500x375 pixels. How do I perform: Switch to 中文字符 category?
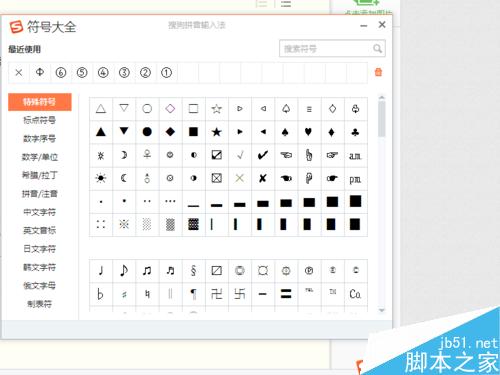[40, 212]
